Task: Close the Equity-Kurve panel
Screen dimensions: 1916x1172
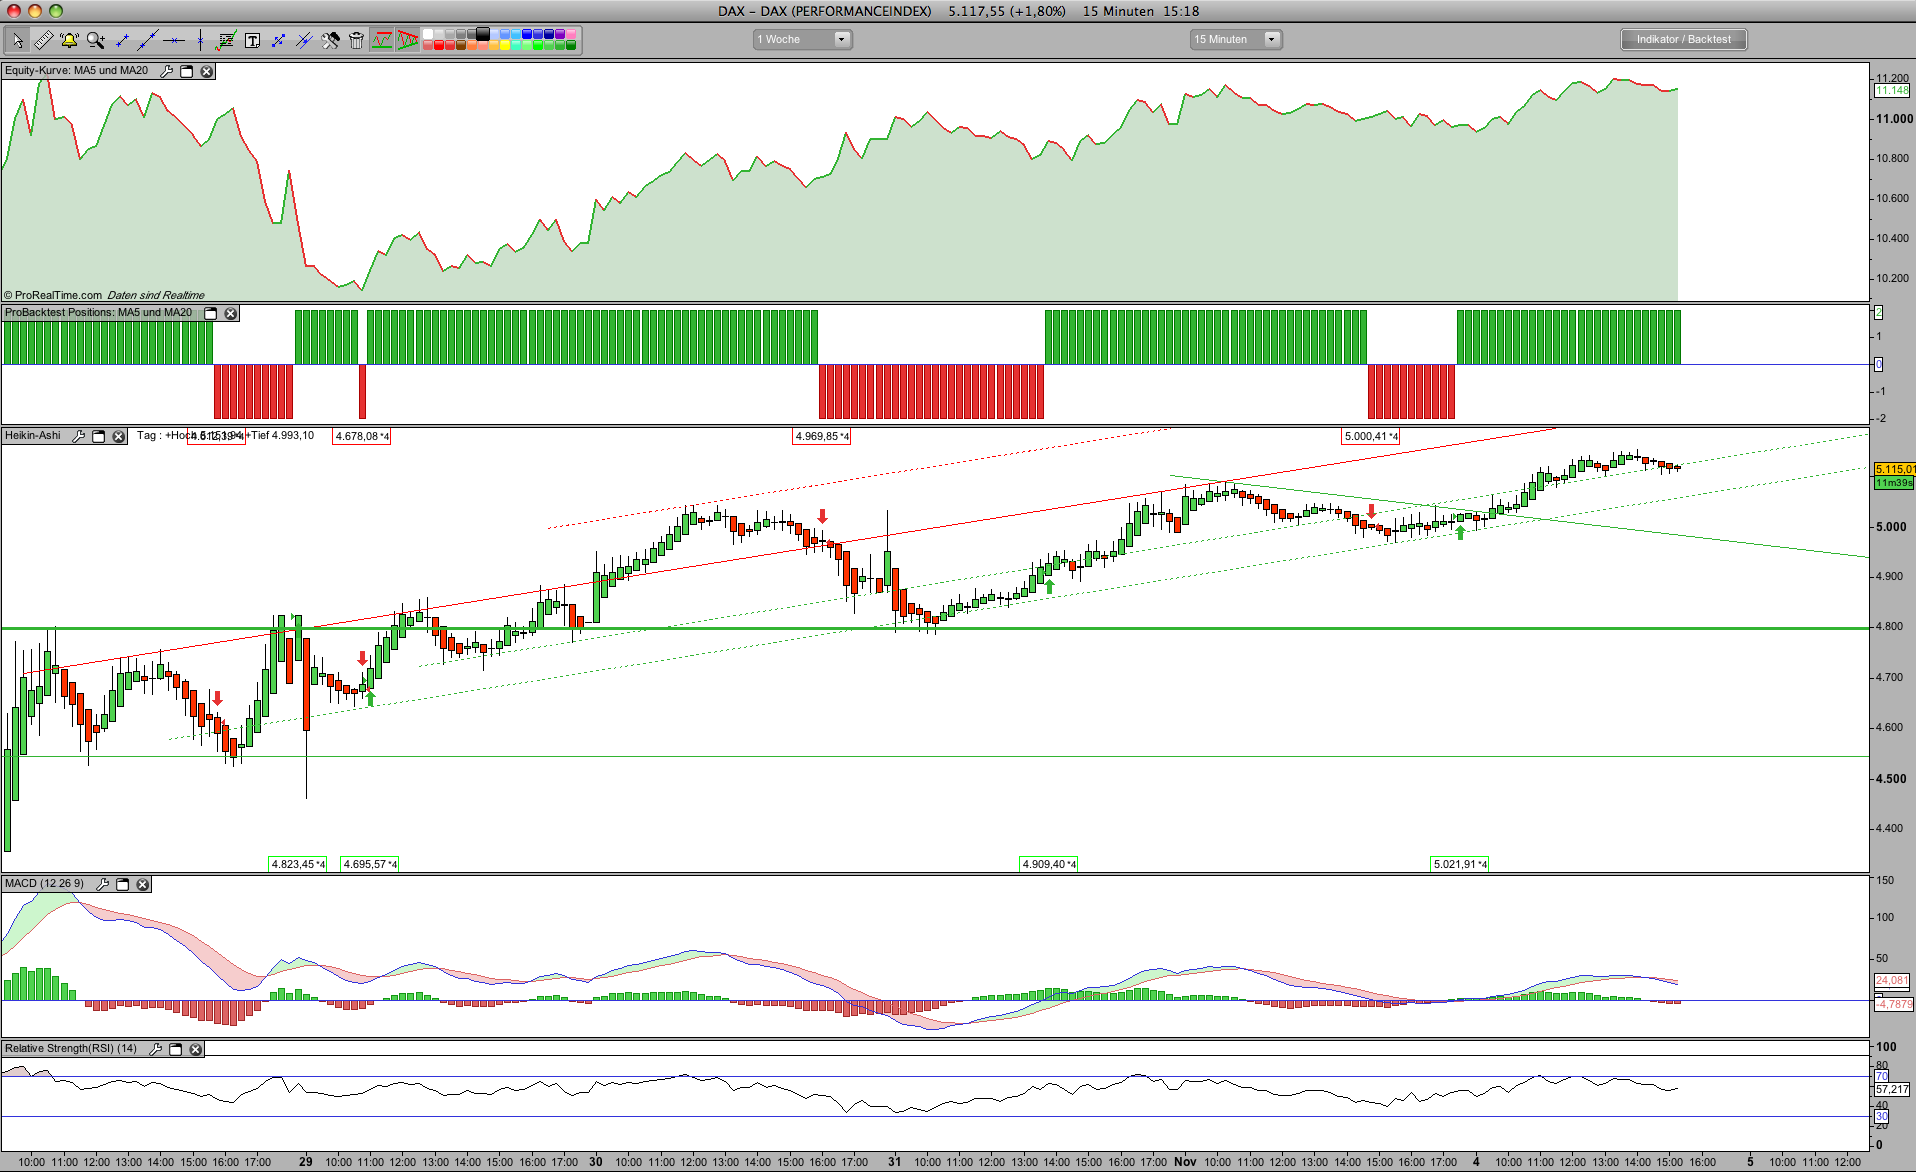Action: (x=207, y=71)
